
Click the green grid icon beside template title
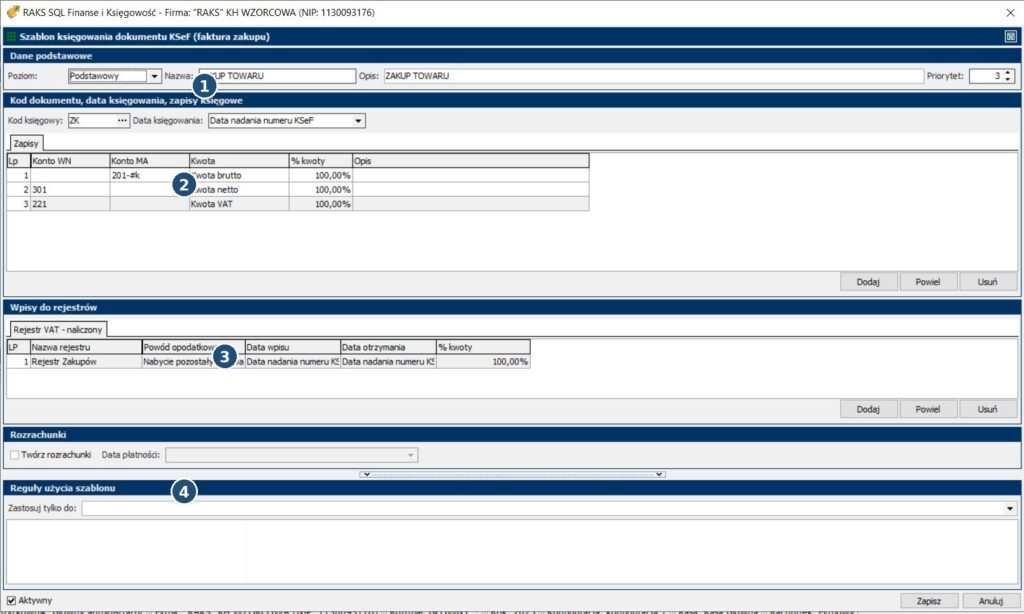pyautogui.click(x=11, y=37)
